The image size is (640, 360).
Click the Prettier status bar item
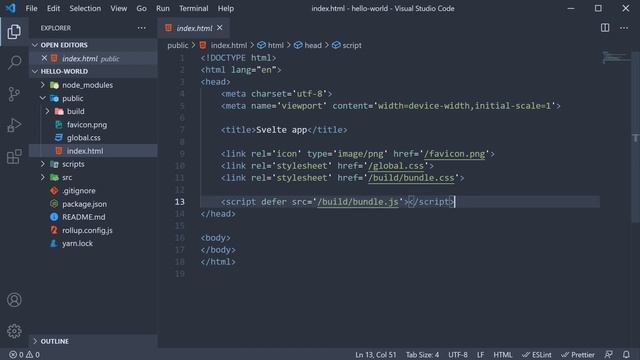coord(578,354)
